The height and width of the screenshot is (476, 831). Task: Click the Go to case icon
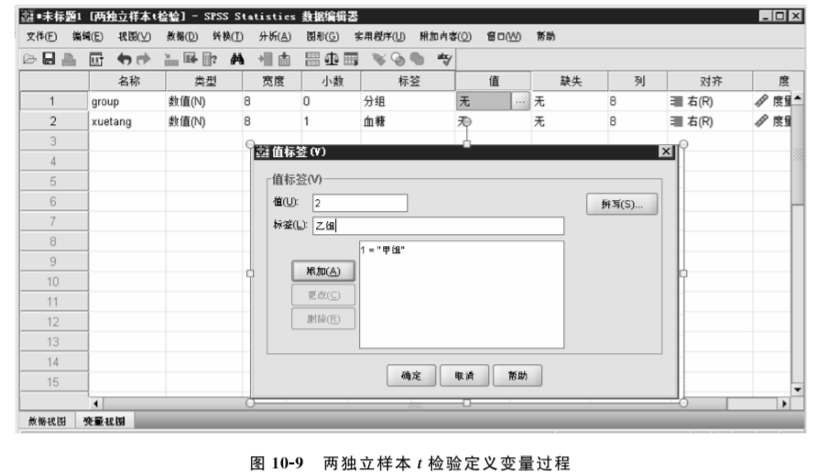[171, 59]
